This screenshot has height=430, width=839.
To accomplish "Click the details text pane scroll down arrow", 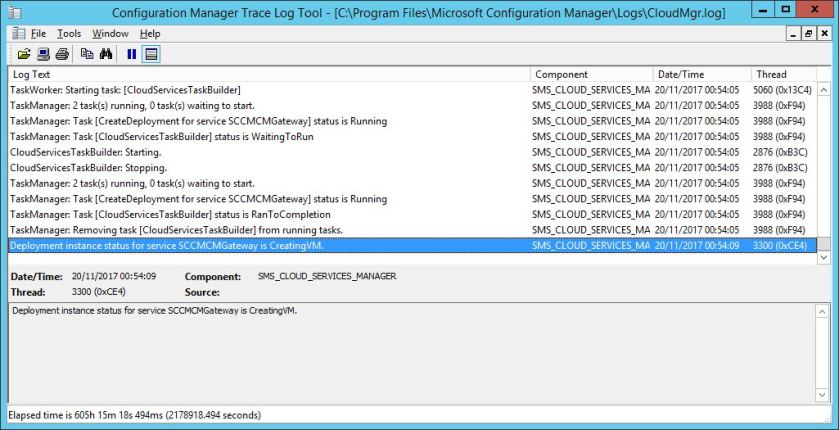I will click(822, 395).
